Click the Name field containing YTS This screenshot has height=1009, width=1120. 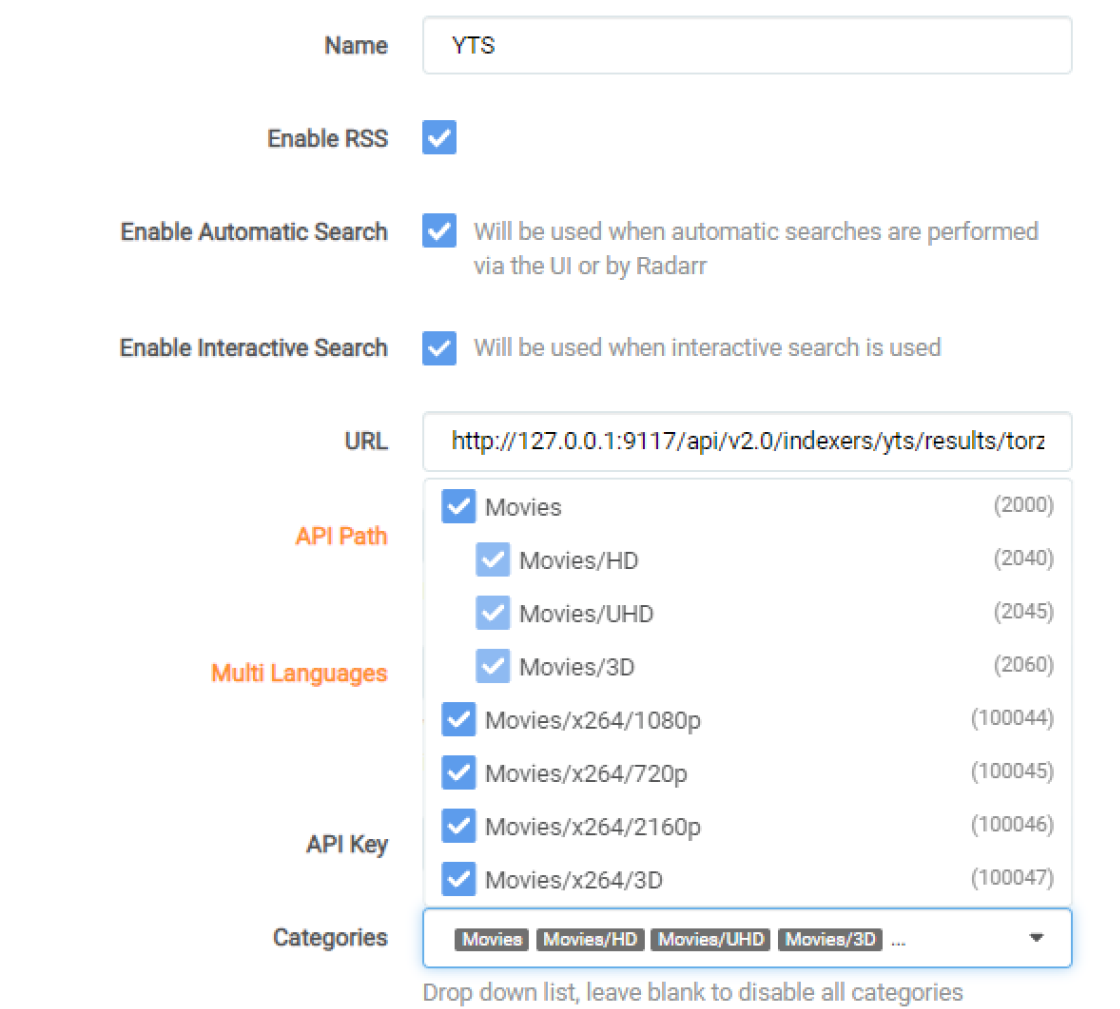[x=747, y=45]
